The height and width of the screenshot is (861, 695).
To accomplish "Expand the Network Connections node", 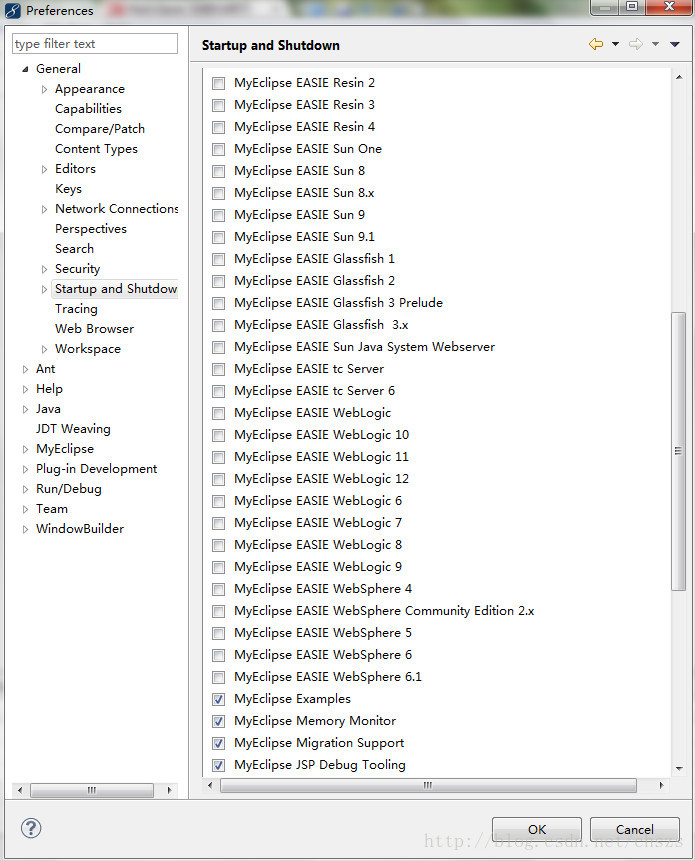I will click(44, 209).
